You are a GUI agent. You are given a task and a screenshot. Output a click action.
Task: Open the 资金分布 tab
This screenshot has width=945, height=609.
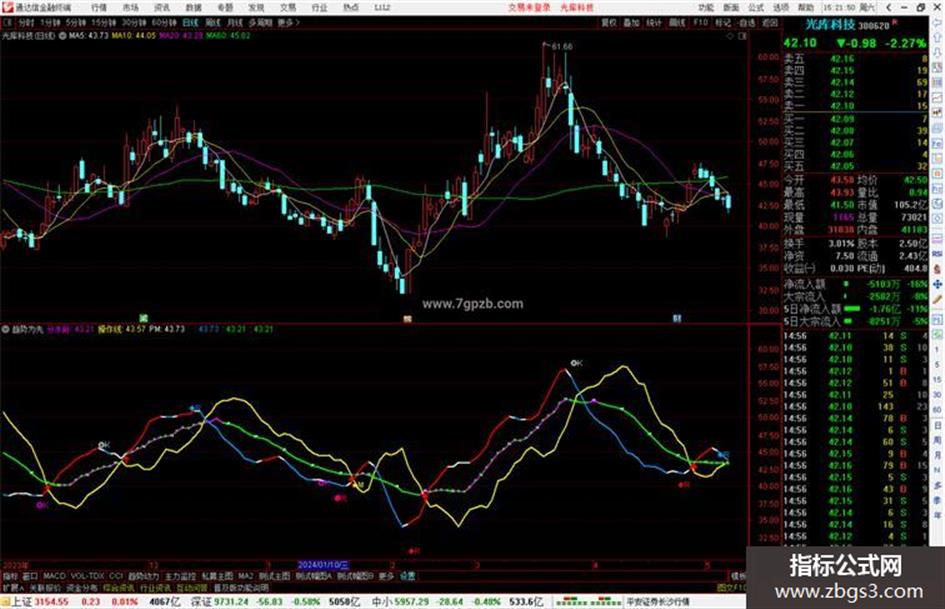(x=81, y=587)
